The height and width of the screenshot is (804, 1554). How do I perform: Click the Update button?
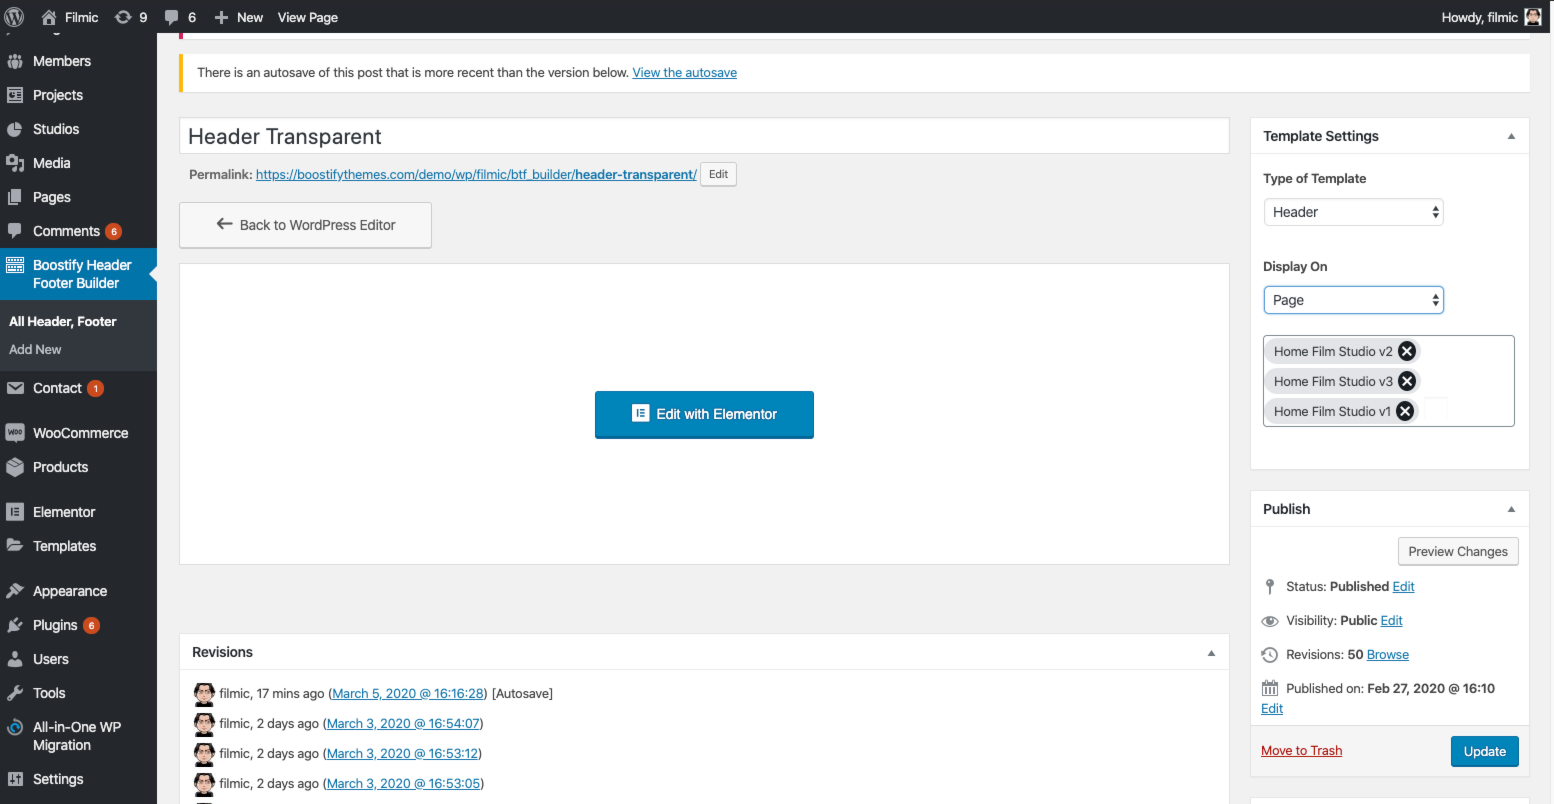pyautogui.click(x=1484, y=751)
